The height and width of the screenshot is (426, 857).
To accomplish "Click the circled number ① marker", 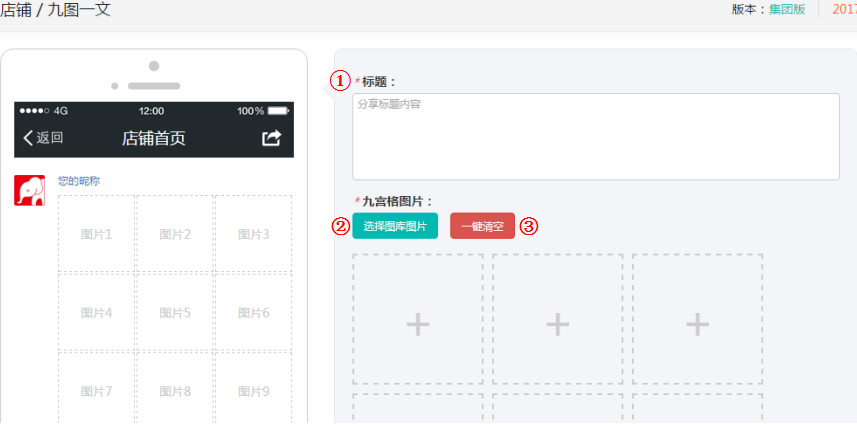I will tap(341, 81).
